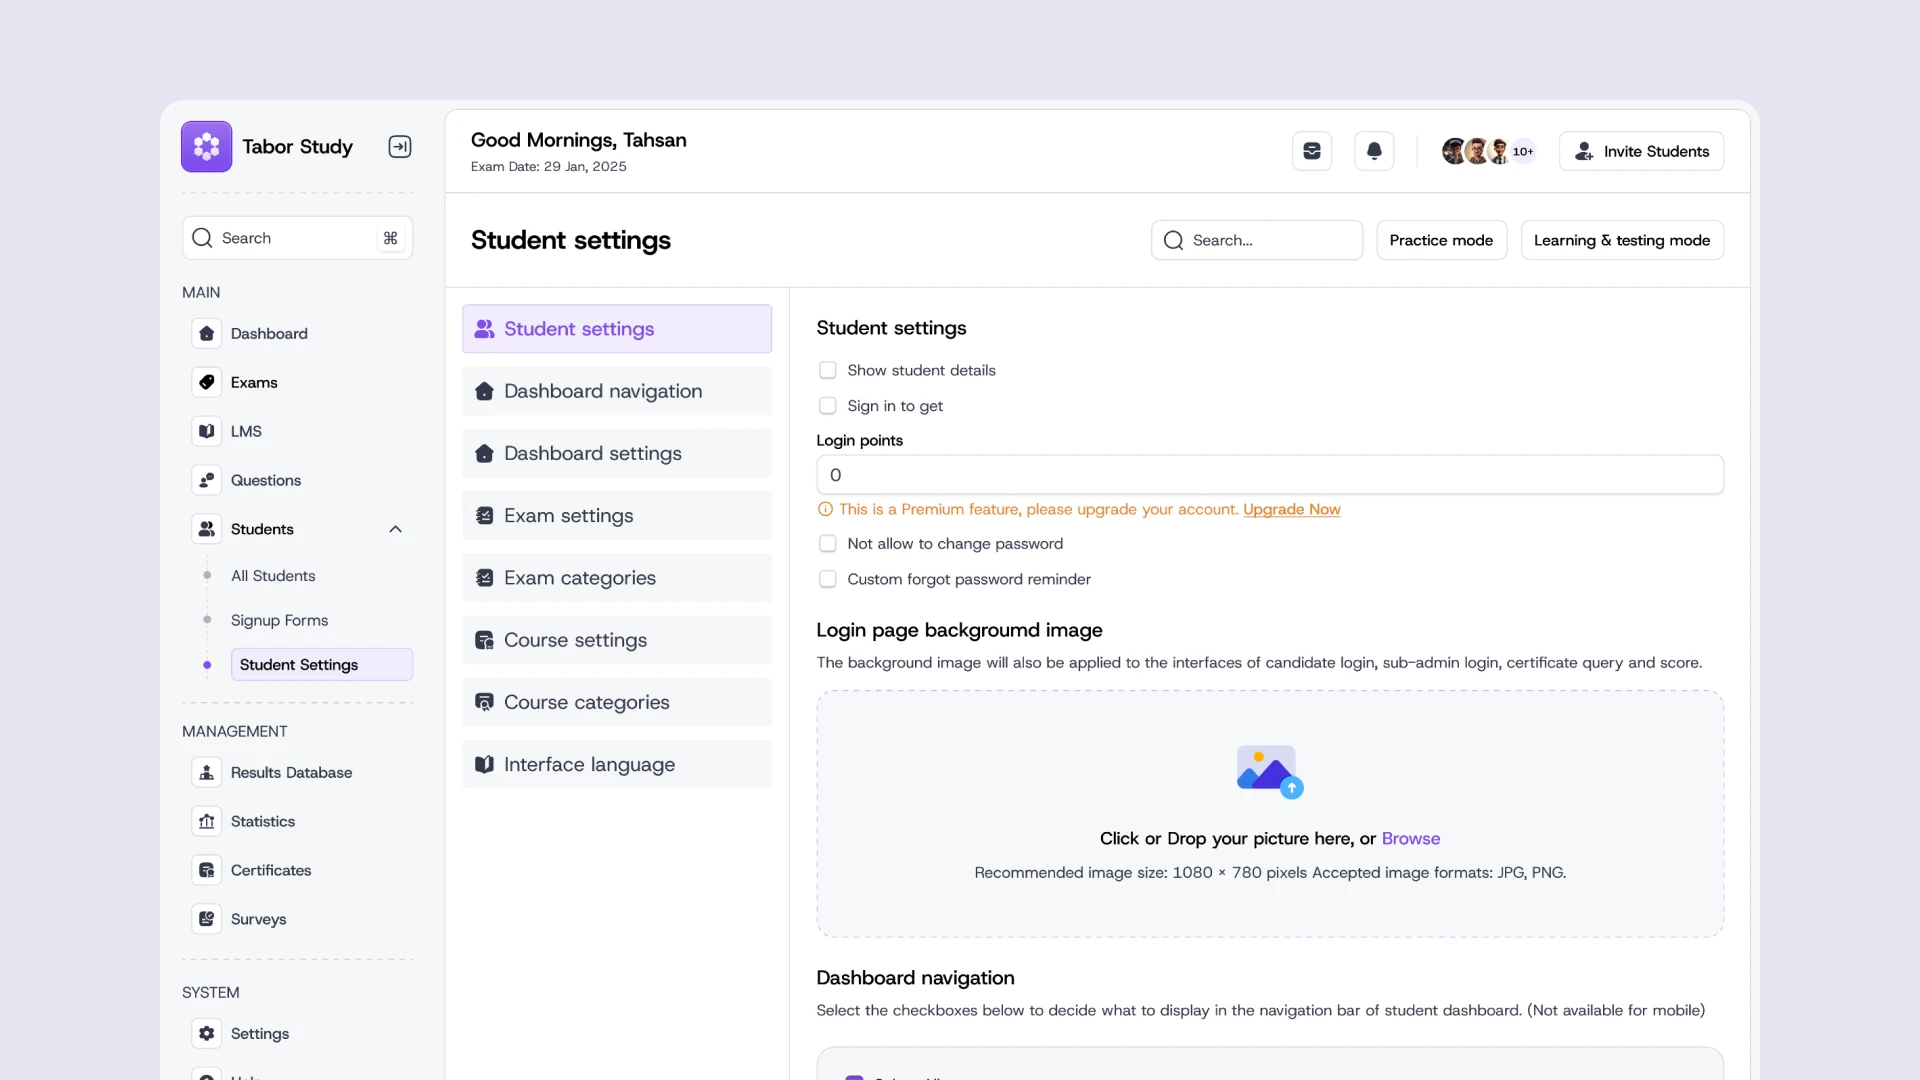Click the Students people icon in sidebar
This screenshot has width=1920, height=1080.
pyautogui.click(x=207, y=529)
